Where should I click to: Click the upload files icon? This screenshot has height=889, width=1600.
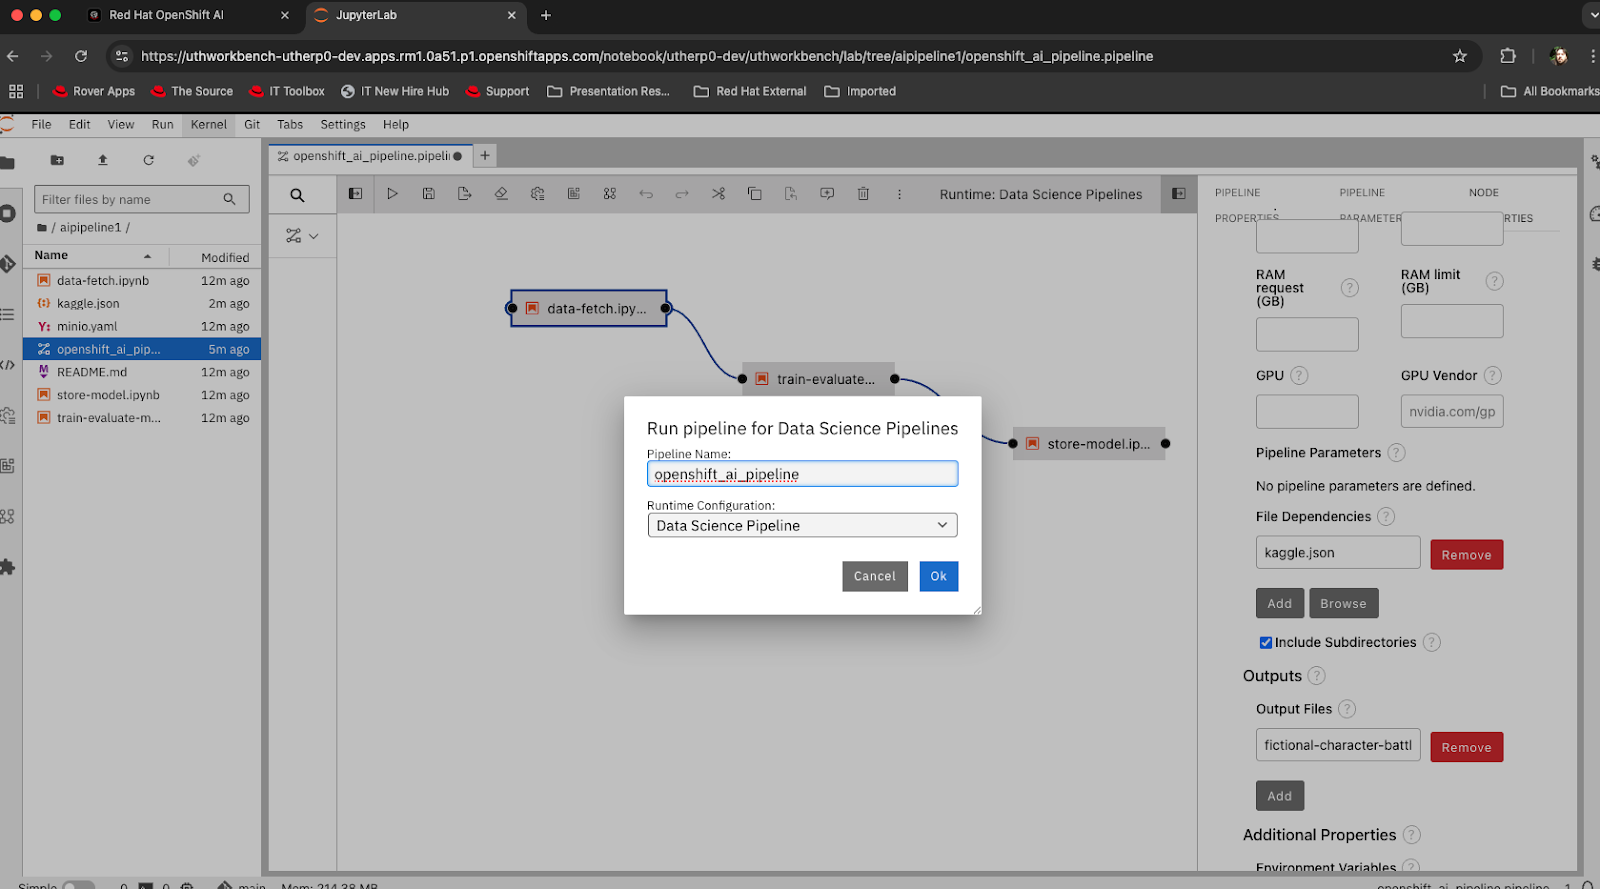coord(103,160)
